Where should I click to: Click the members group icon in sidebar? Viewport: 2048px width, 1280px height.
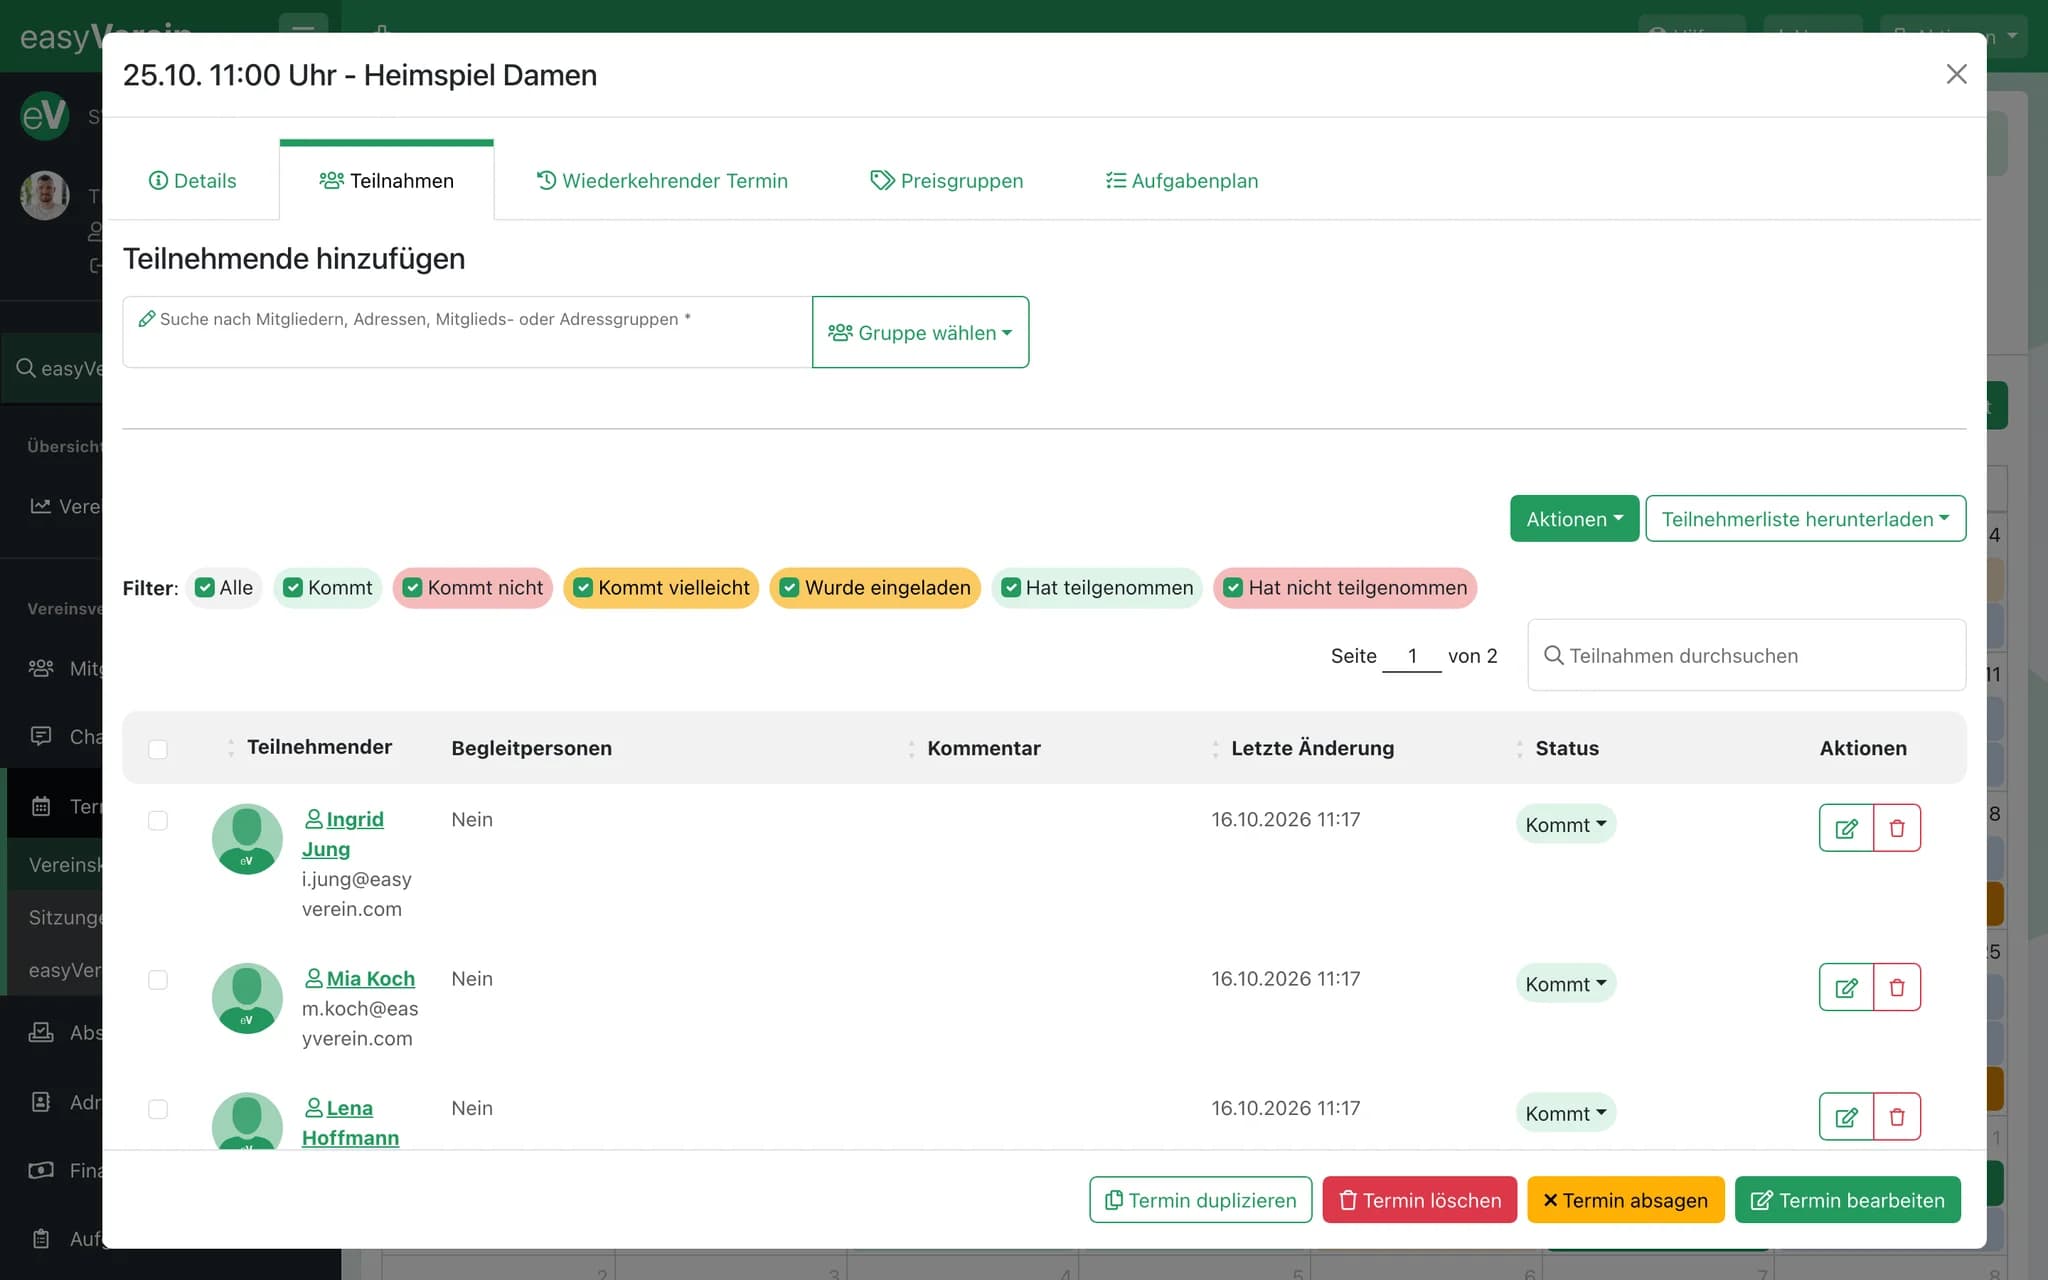[41, 668]
